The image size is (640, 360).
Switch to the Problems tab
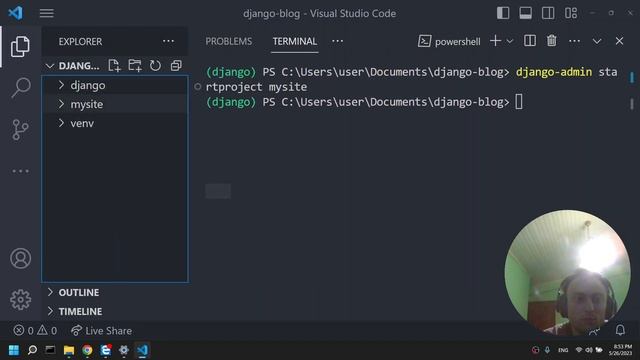229,41
